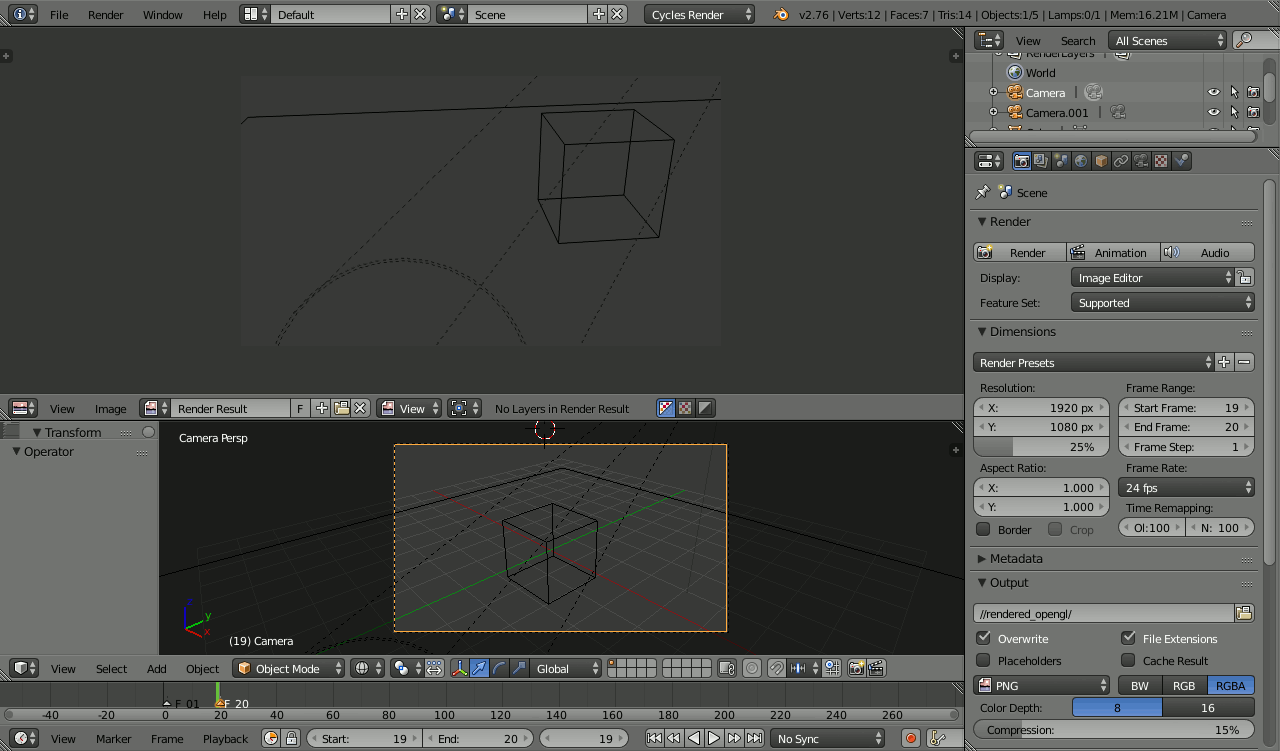Adjust the Compression slider
The height and width of the screenshot is (751, 1280).
(x=1113, y=730)
